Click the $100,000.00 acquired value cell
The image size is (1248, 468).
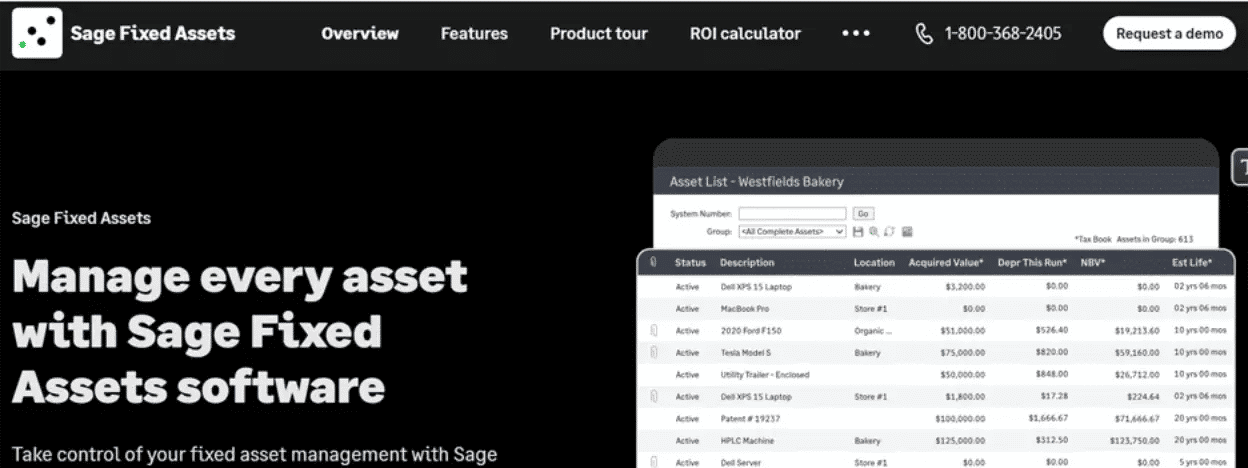pyautogui.click(x=960, y=419)
